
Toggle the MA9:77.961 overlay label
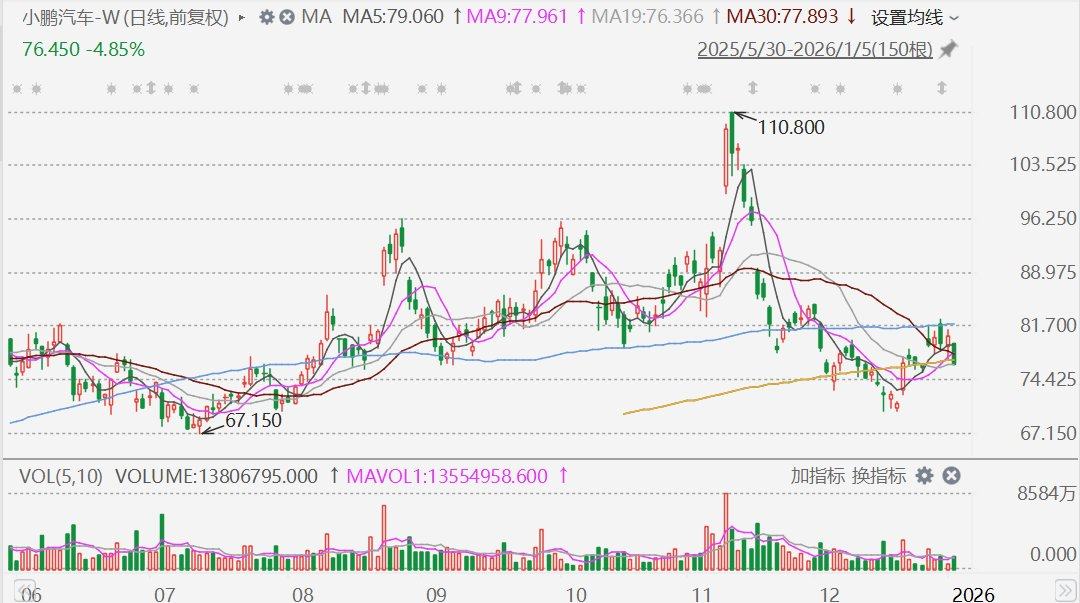tap(520, 17)
